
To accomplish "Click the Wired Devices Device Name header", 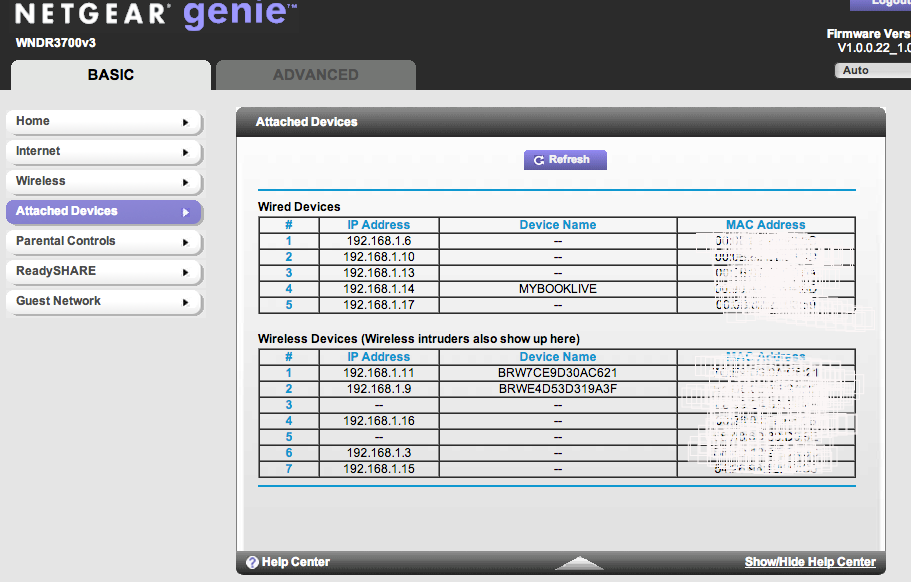I will coord(558,225).
